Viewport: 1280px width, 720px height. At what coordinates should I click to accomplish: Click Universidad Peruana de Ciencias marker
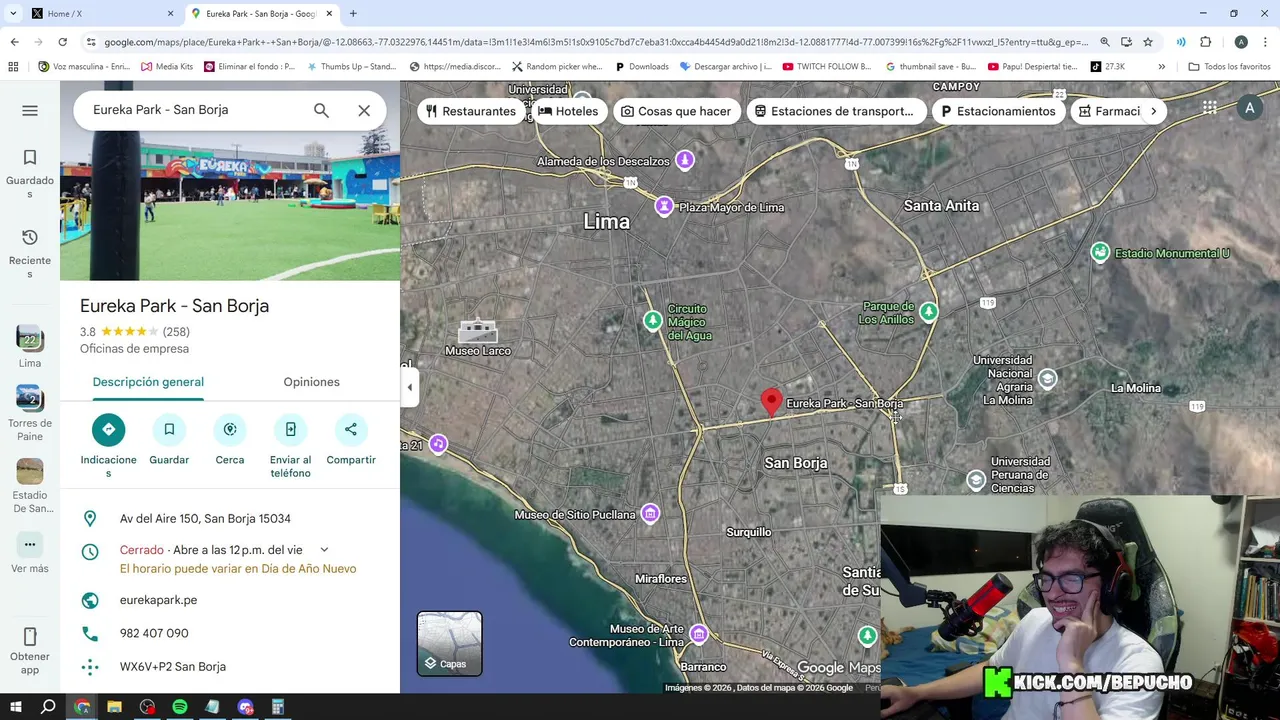tap(976, 480)
